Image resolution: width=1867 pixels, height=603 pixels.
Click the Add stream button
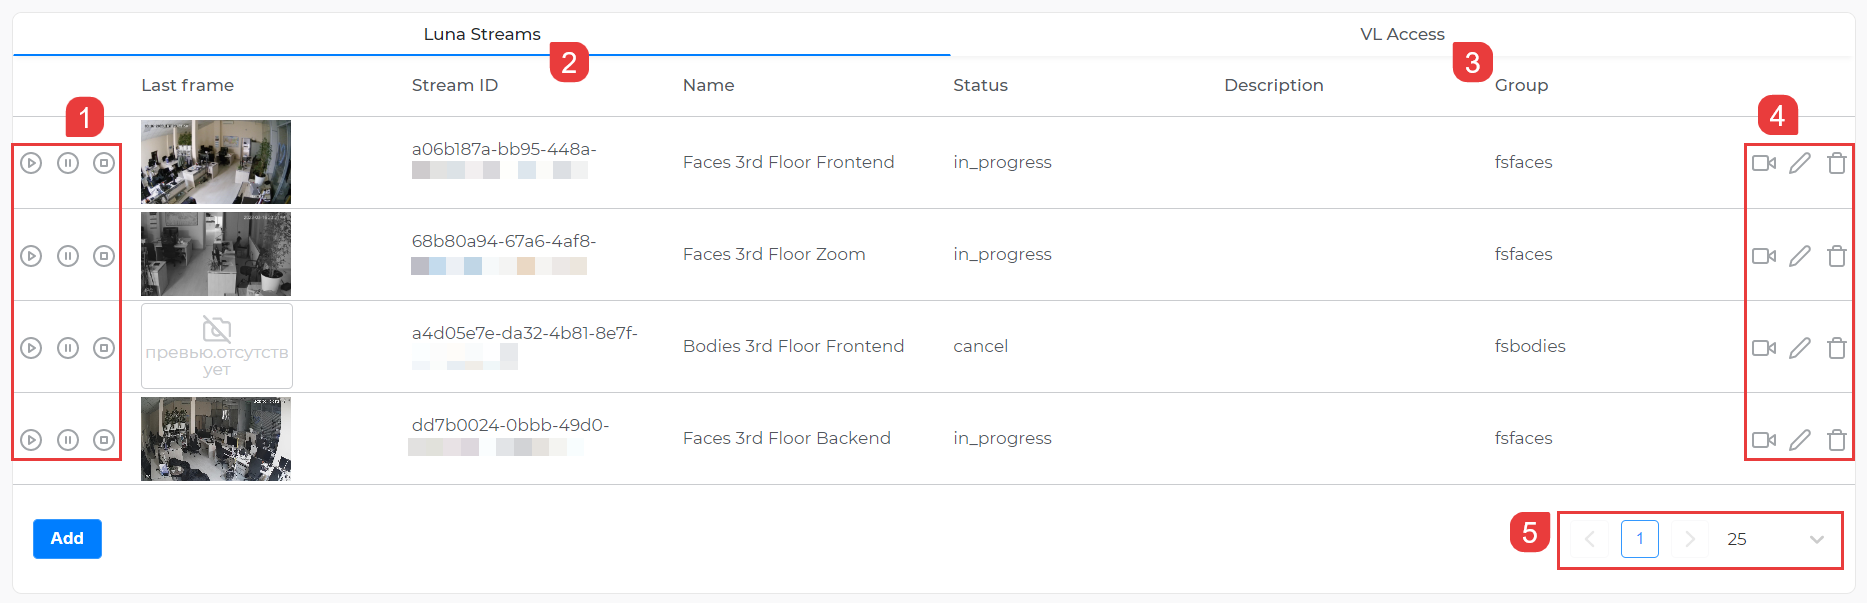[67, 538]
